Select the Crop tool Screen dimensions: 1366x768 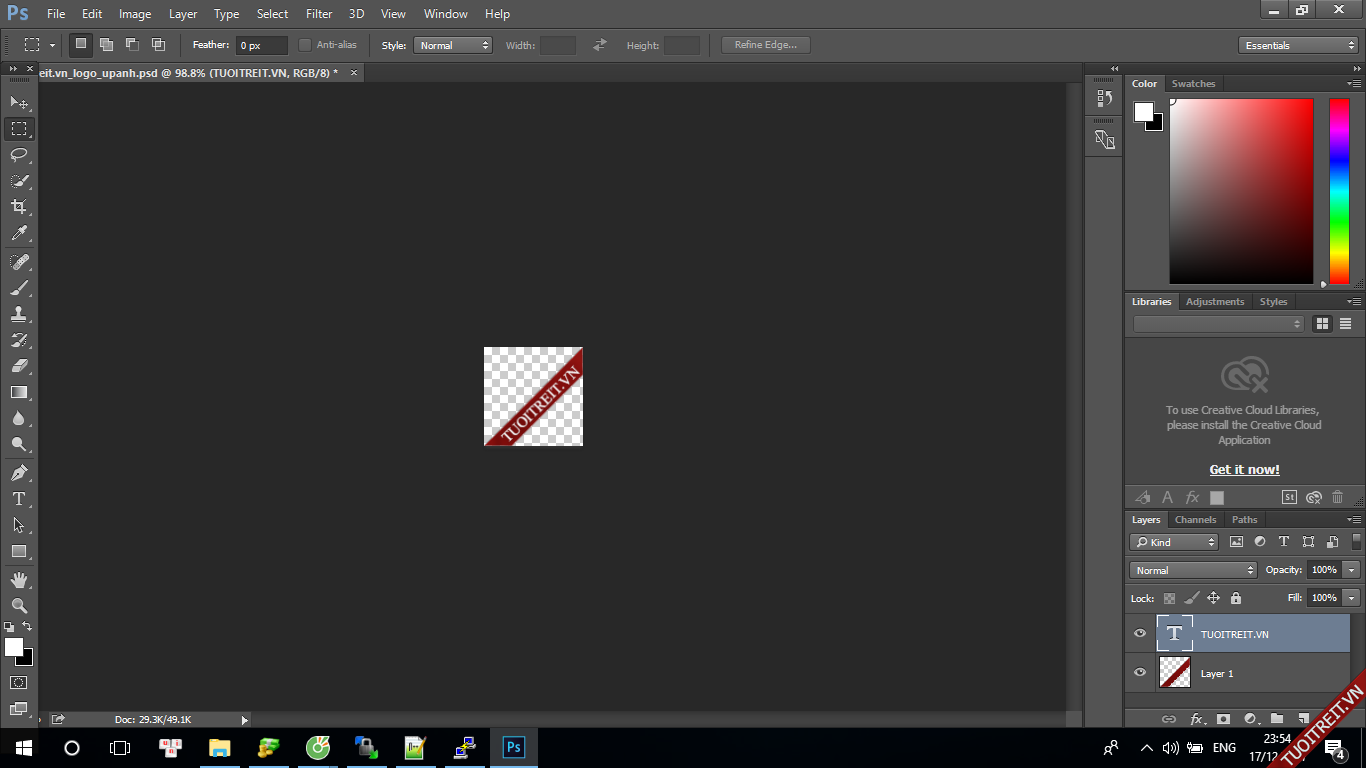pyautogui.click(x=19, y=207)
